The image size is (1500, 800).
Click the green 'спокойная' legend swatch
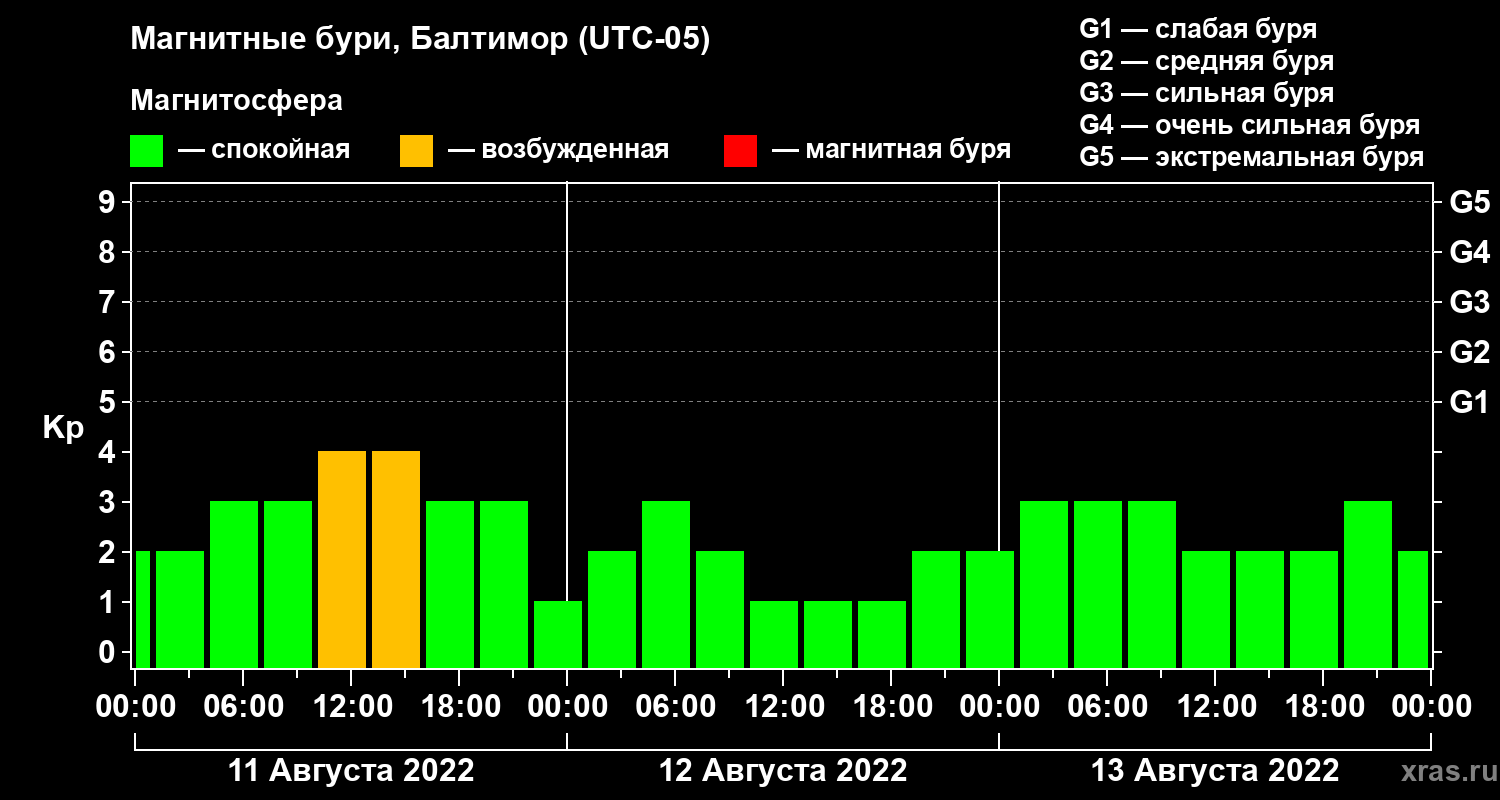click(x=146, y=151)
